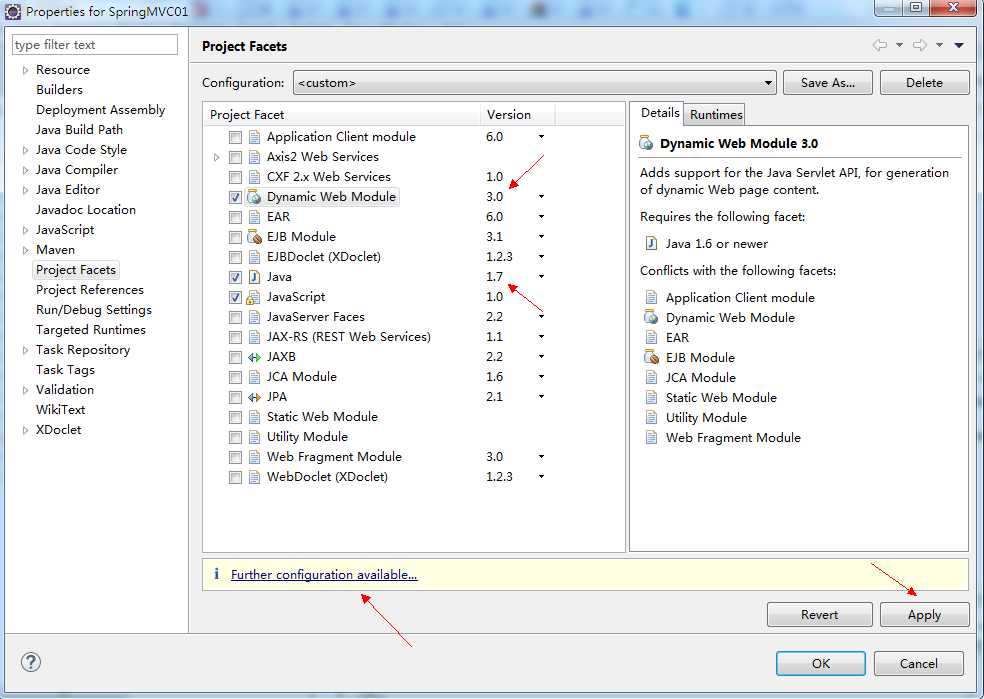Select Project Facets in the tree

click(x=76, y=270)
